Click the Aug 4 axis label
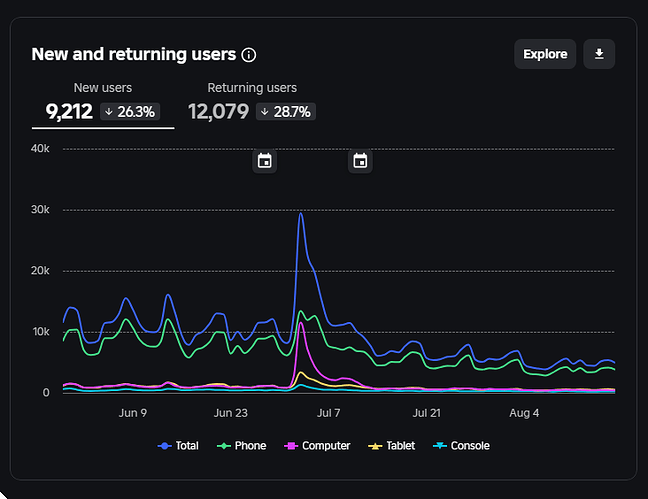Viewport: 648px width, 499px height. coord(524,413)
